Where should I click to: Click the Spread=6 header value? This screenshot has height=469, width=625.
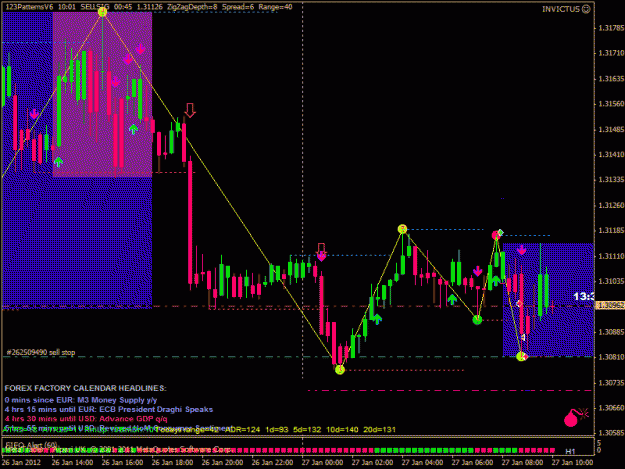tap(238, 7)
